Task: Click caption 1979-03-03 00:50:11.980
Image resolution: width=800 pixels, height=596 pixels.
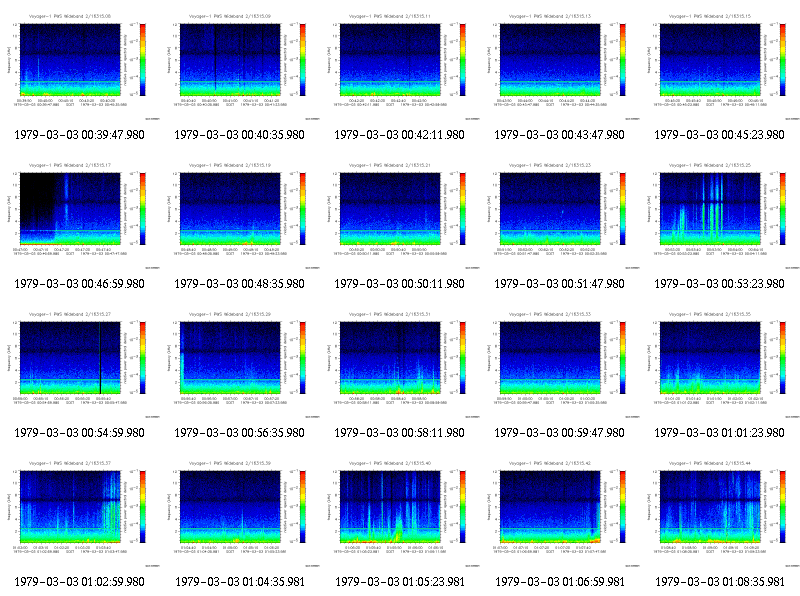Action: 399,284
